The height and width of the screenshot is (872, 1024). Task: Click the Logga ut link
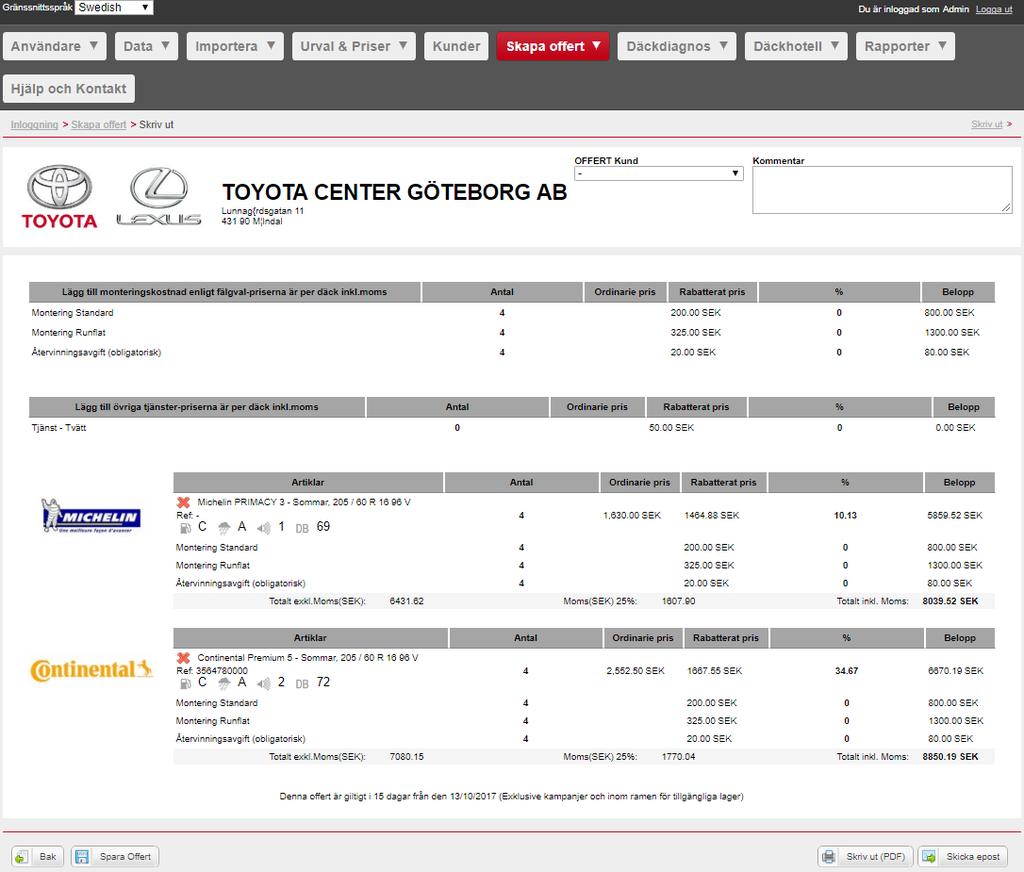pos(993,9)
